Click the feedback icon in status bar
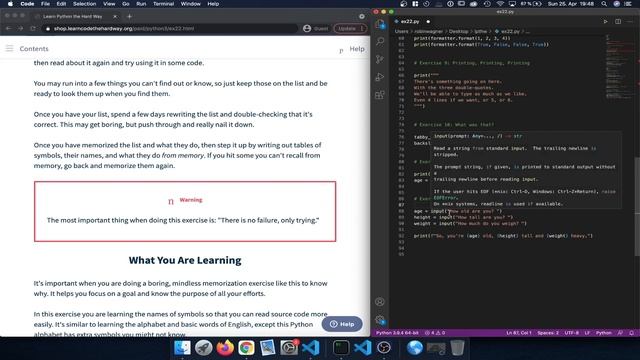 pos(620,333)
